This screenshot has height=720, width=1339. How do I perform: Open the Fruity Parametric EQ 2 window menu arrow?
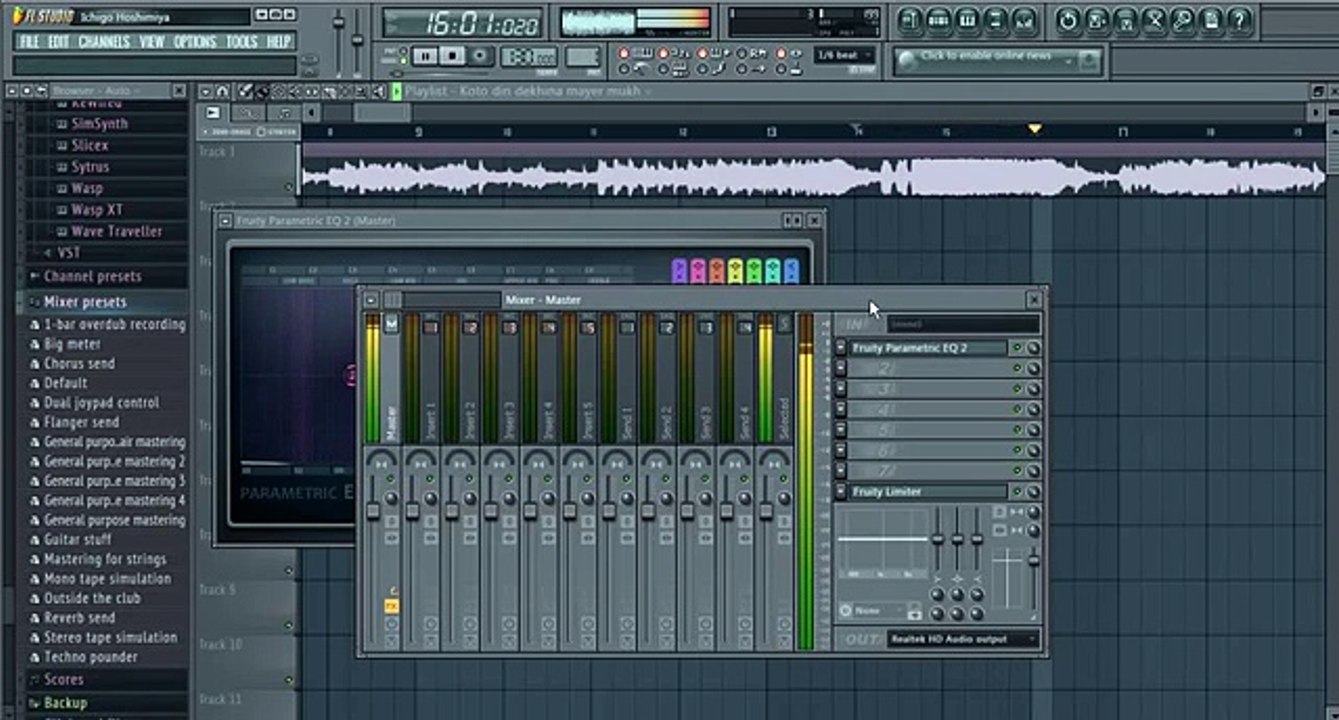pos(225,220)
